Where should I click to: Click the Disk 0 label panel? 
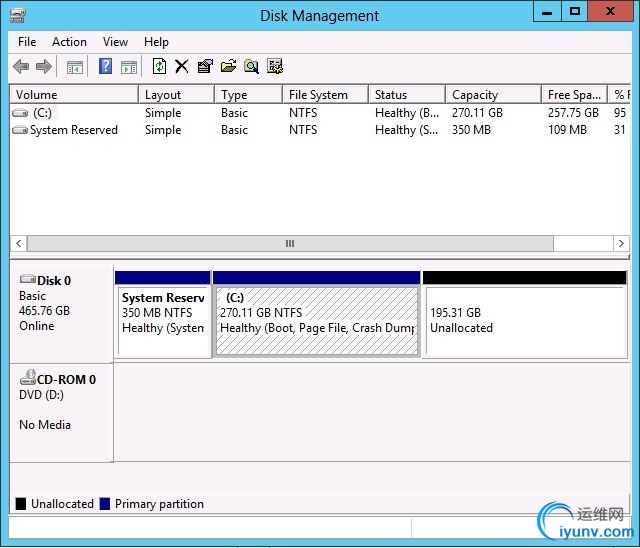pos(61,314)
